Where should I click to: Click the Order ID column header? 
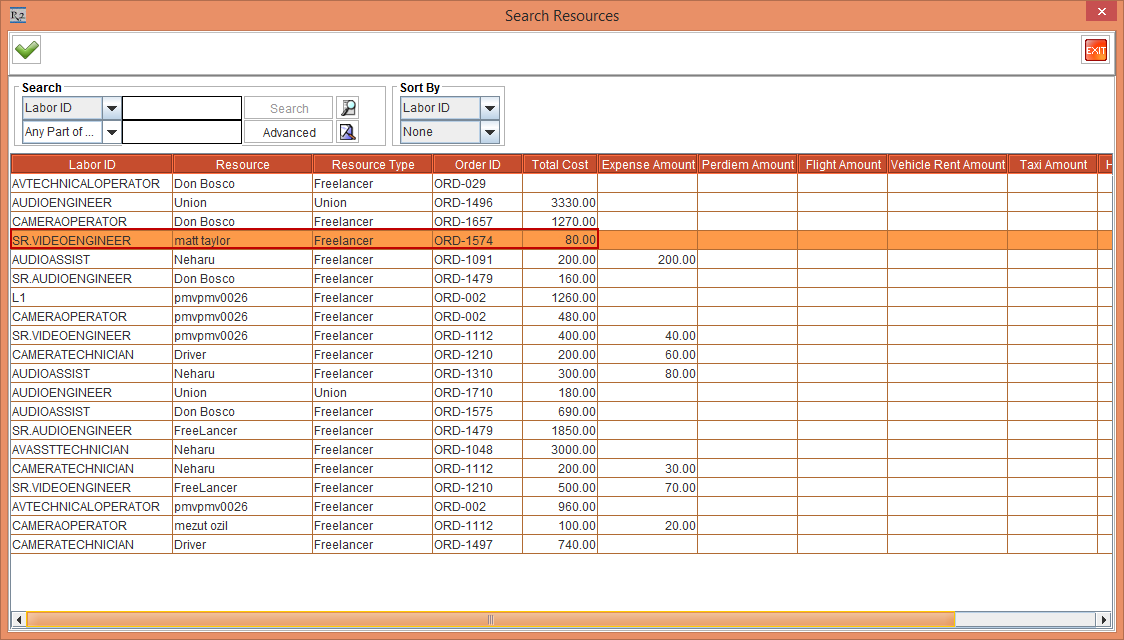[477, 164]
